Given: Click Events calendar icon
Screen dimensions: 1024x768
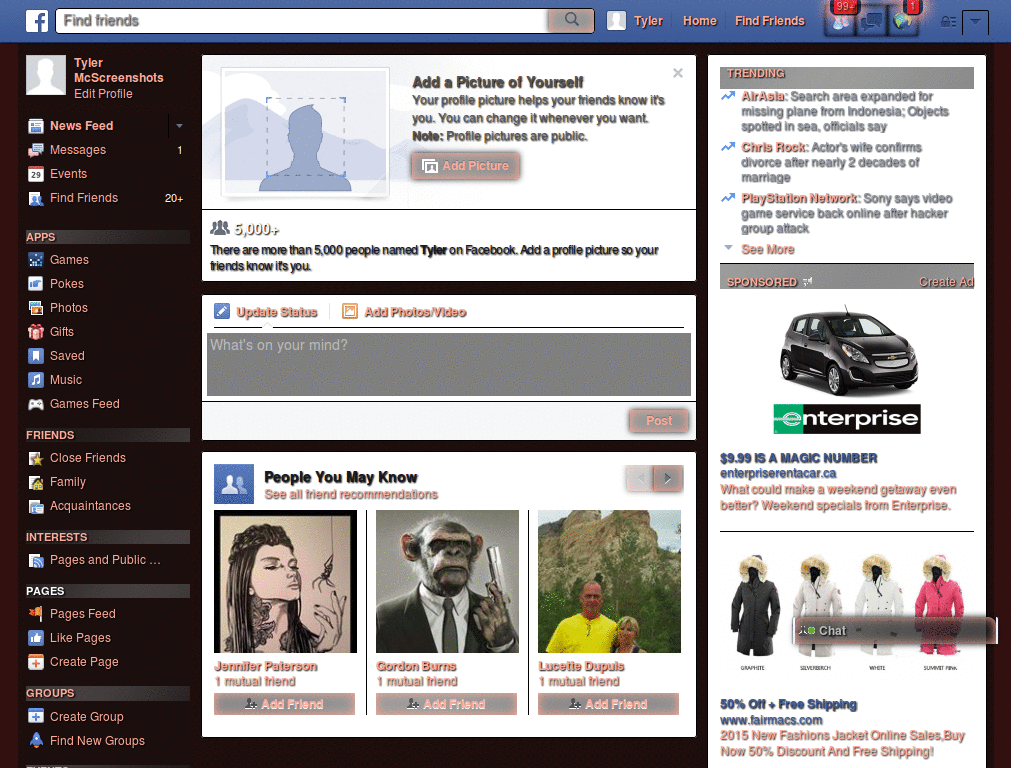Looking at the screenshot, I should [36, 174].
